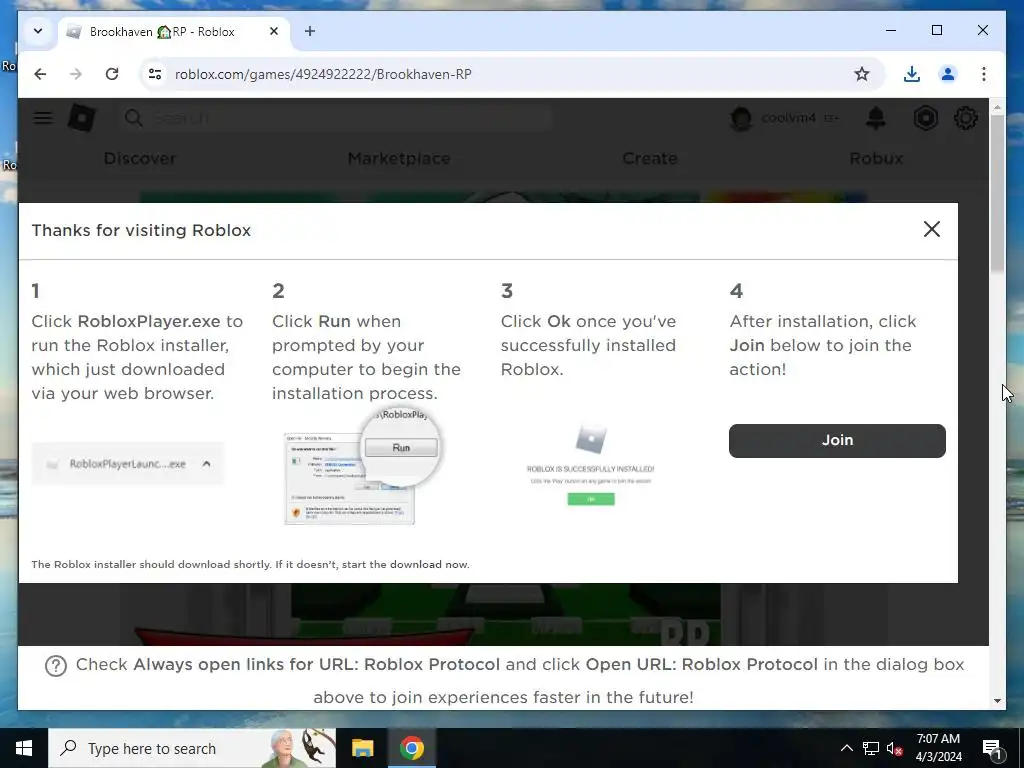Click the page scrollbar down arrow

[x=997, y=701]
